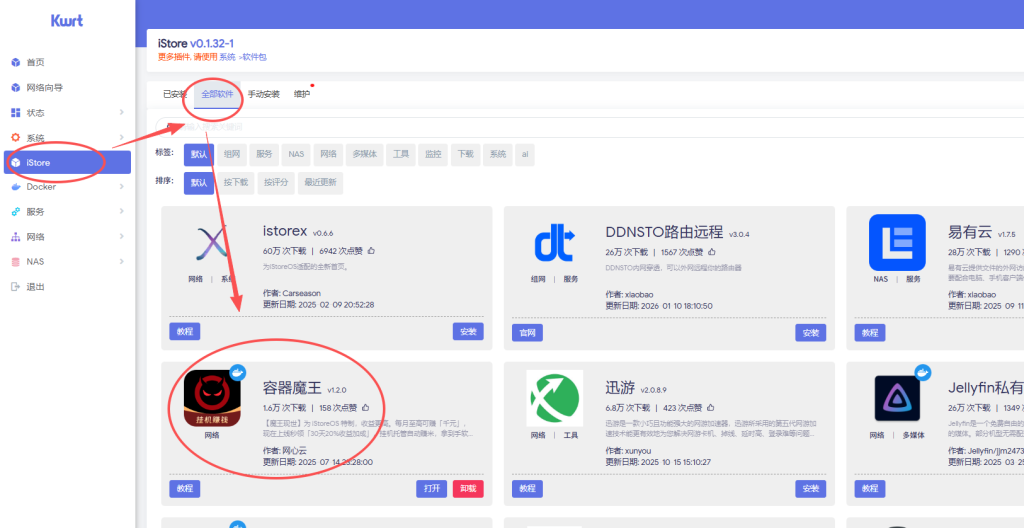Click the istorex app logo

coord(212,243)
